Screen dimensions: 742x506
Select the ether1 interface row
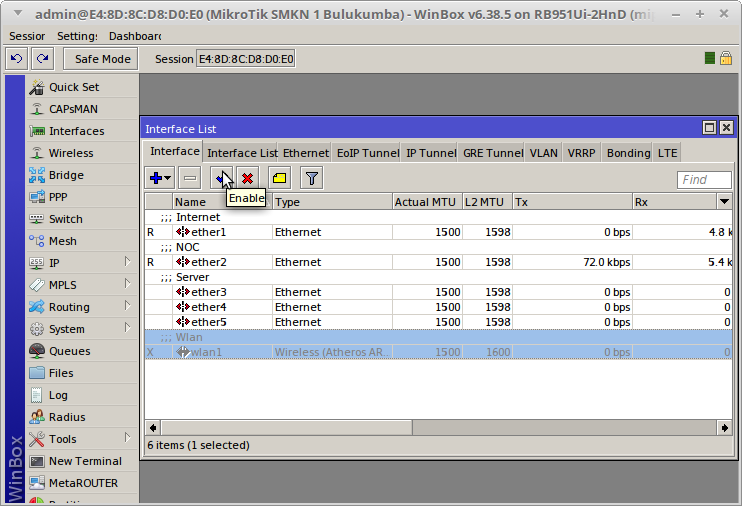pyautogui.click(x=438, y=232)
